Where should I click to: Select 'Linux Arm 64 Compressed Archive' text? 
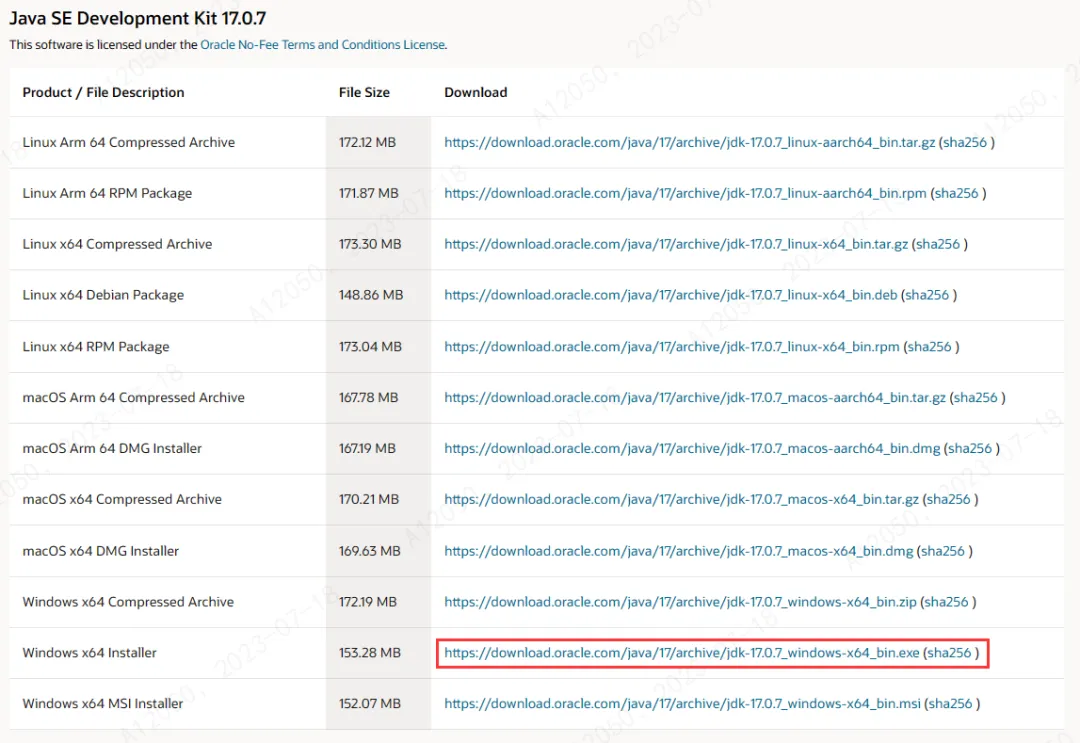click(129, 143)
